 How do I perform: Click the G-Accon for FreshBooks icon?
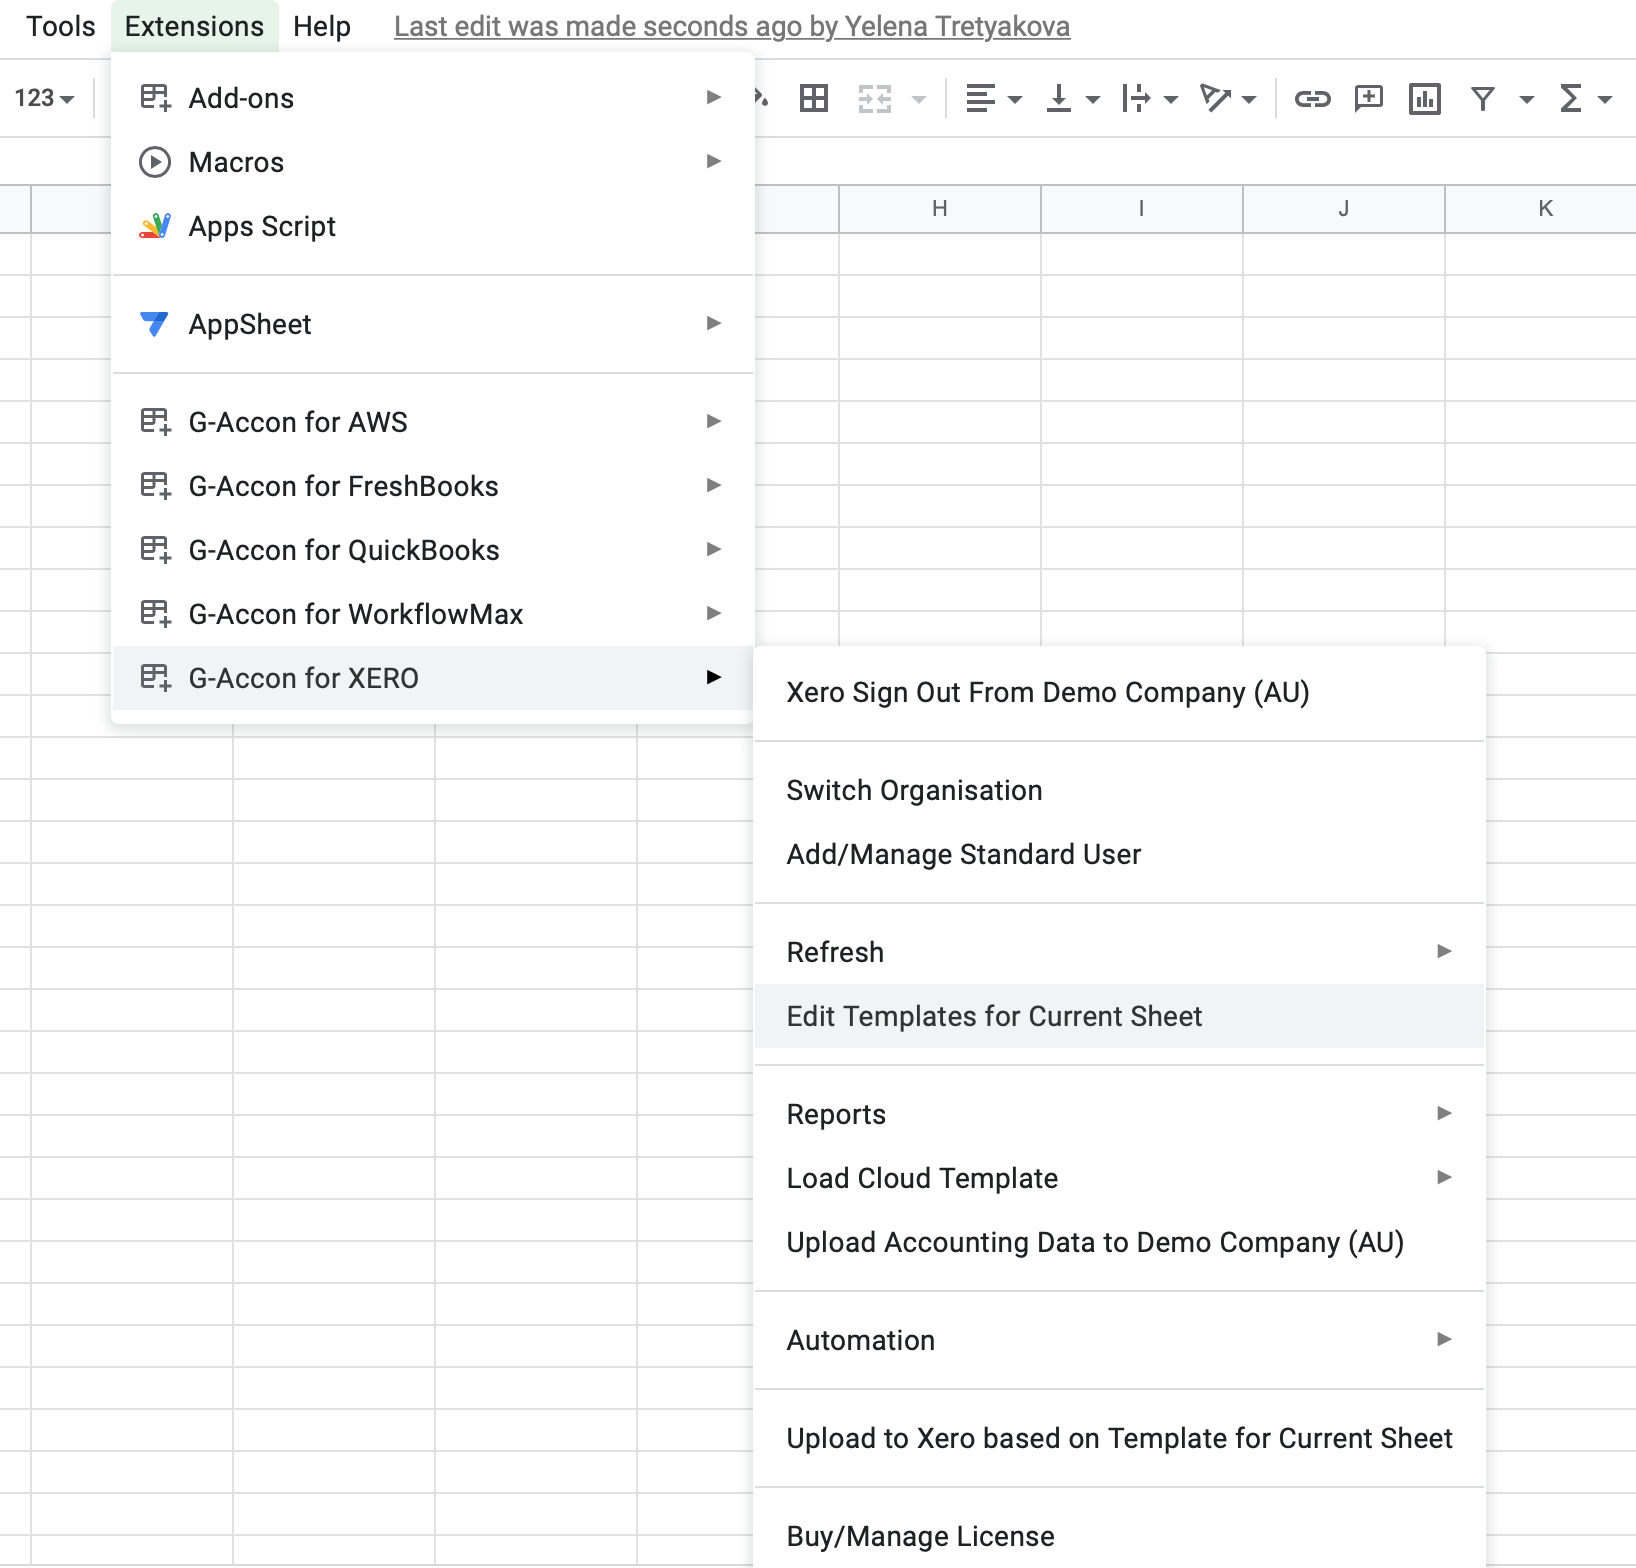pos(155,486)
